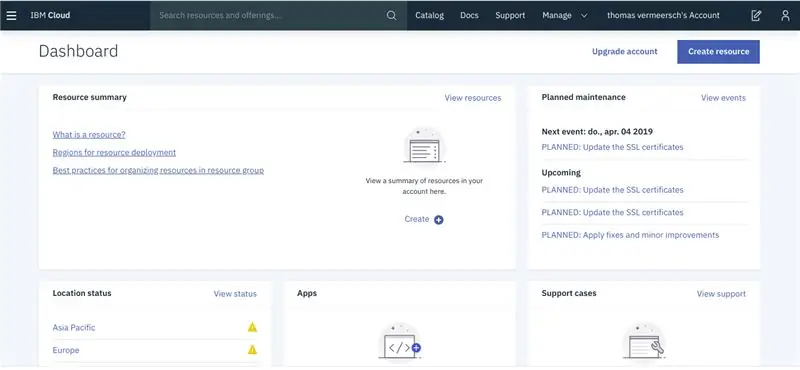
Task: Click the Apps card heading
Action: [307, 293]
